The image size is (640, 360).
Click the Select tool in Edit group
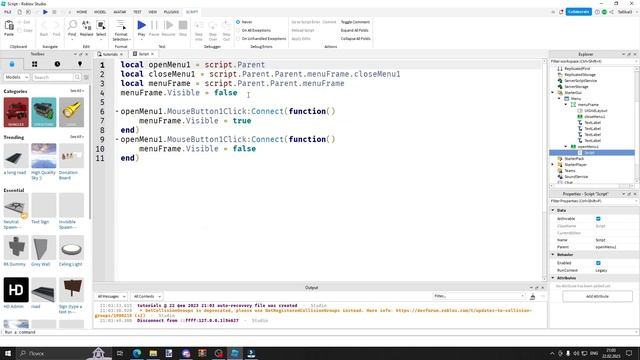pyautogui.click(x=101, y=25)
